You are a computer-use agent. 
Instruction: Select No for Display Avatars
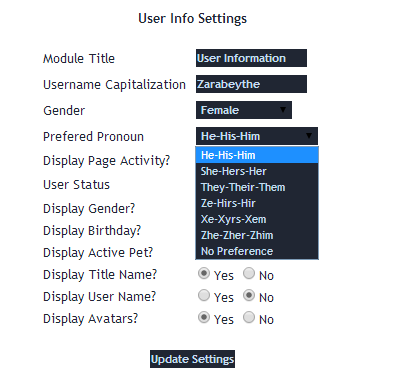pyautogui.click(x=249, y=318)
